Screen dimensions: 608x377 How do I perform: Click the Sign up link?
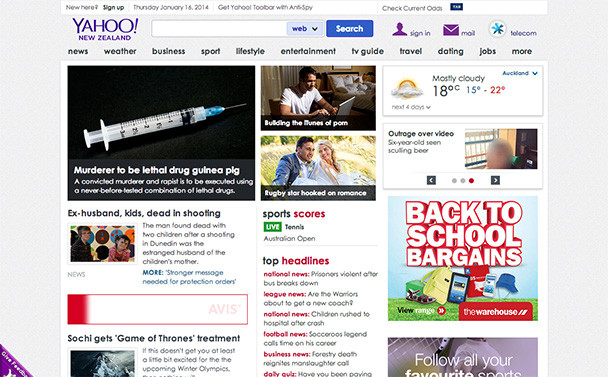(113, 7)
